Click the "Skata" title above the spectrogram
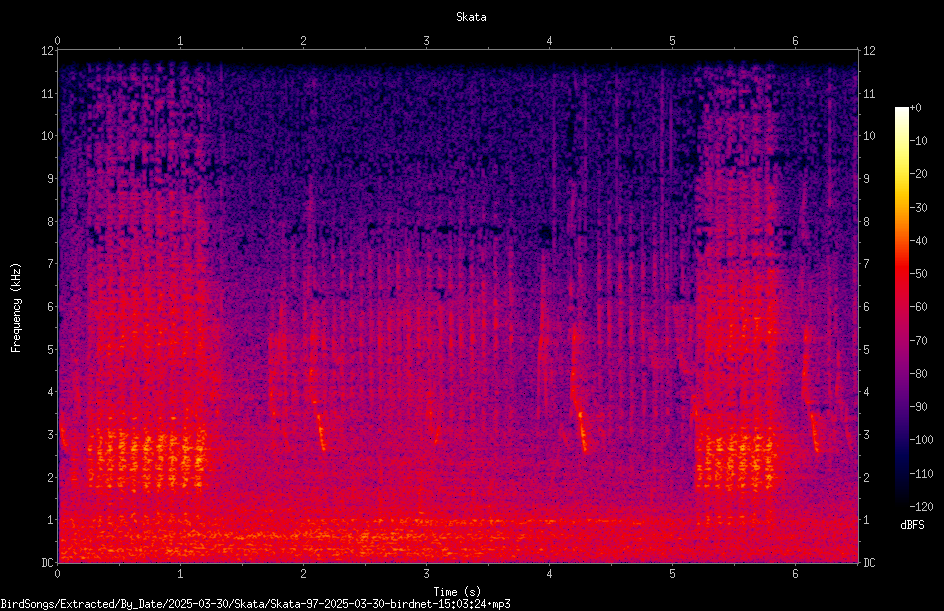This screenshot has width=944, height=611. point(471,17)
